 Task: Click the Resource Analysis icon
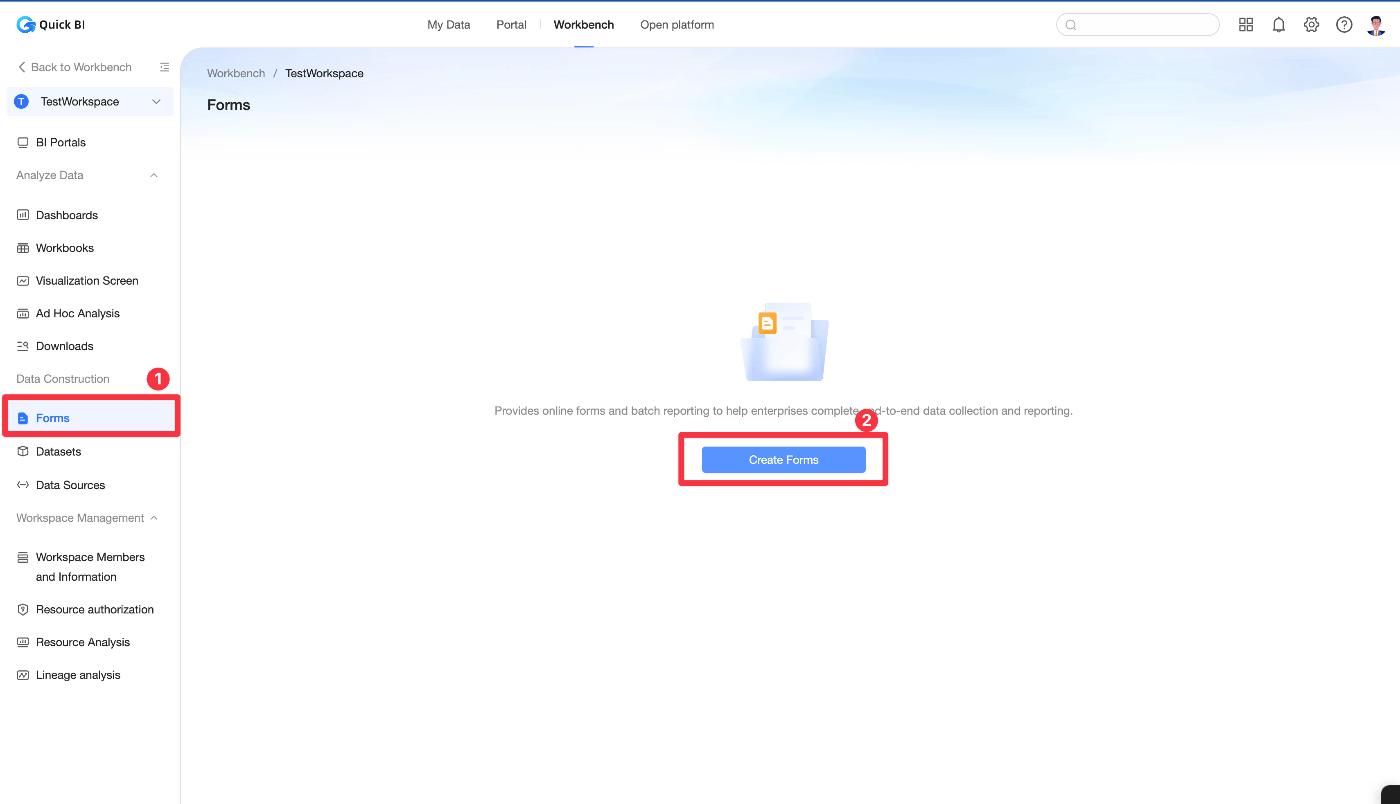coord(23,642)
